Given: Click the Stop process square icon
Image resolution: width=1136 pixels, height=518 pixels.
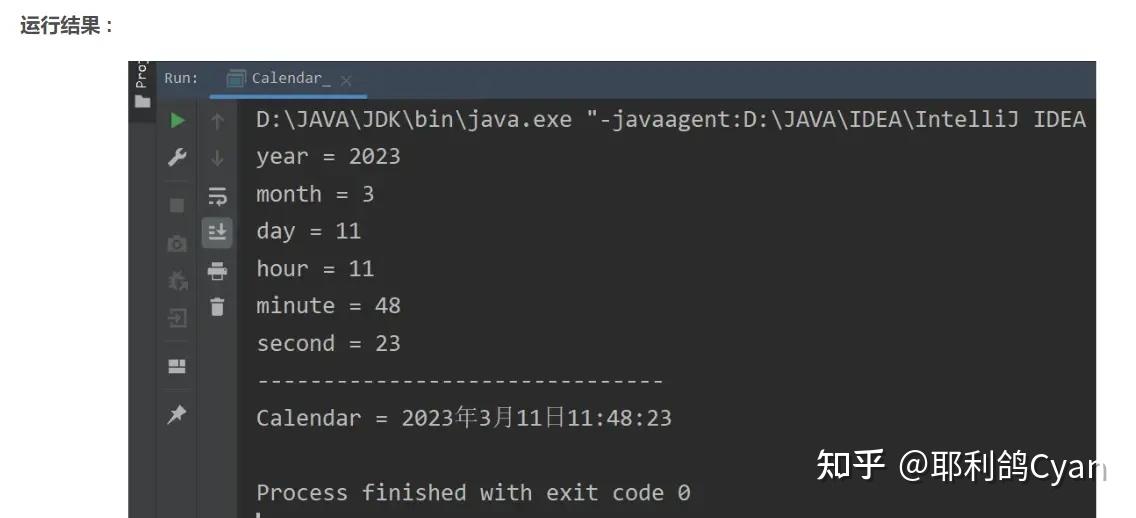Looking at the screenshot, I should pyautogui.click(x=177, y=205).
